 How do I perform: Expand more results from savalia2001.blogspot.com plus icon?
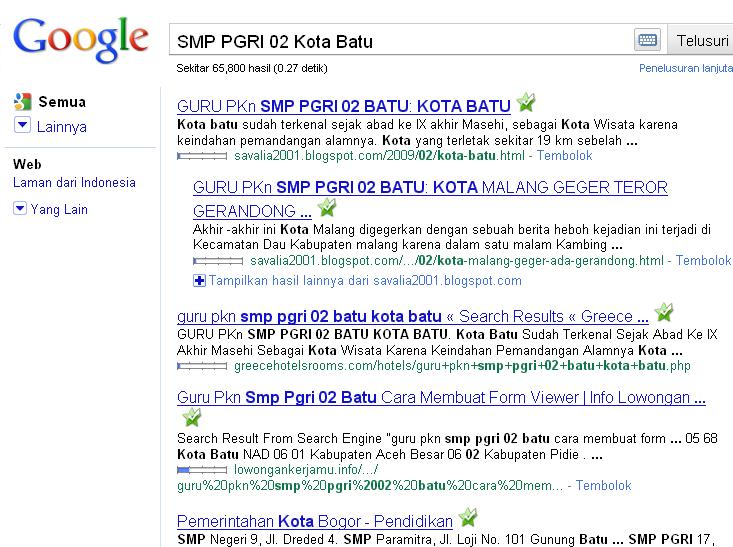pyautogui.click(x=199, y=281)
